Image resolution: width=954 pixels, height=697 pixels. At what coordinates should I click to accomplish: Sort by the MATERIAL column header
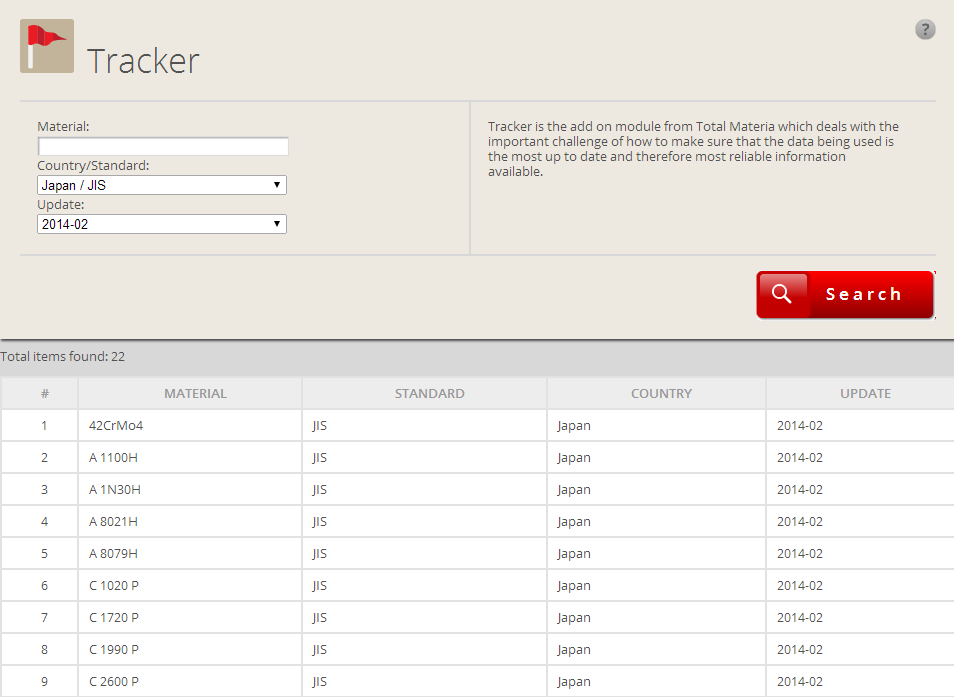(195, 394)
